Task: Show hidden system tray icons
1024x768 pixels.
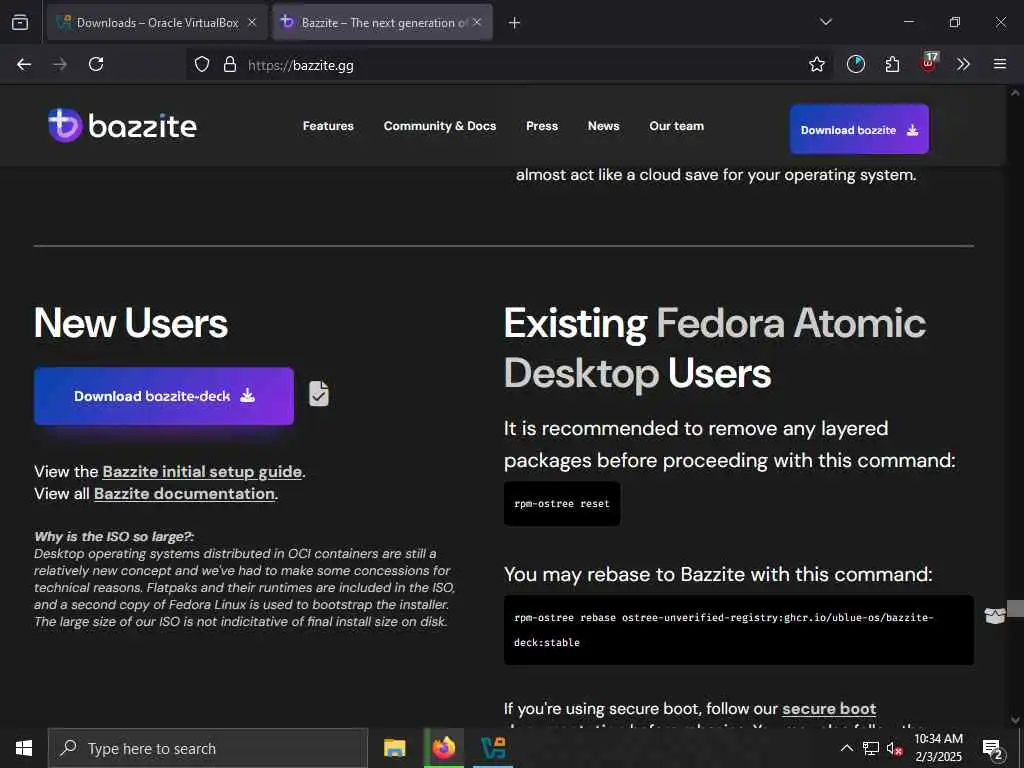Action: (x=846, y=748)
